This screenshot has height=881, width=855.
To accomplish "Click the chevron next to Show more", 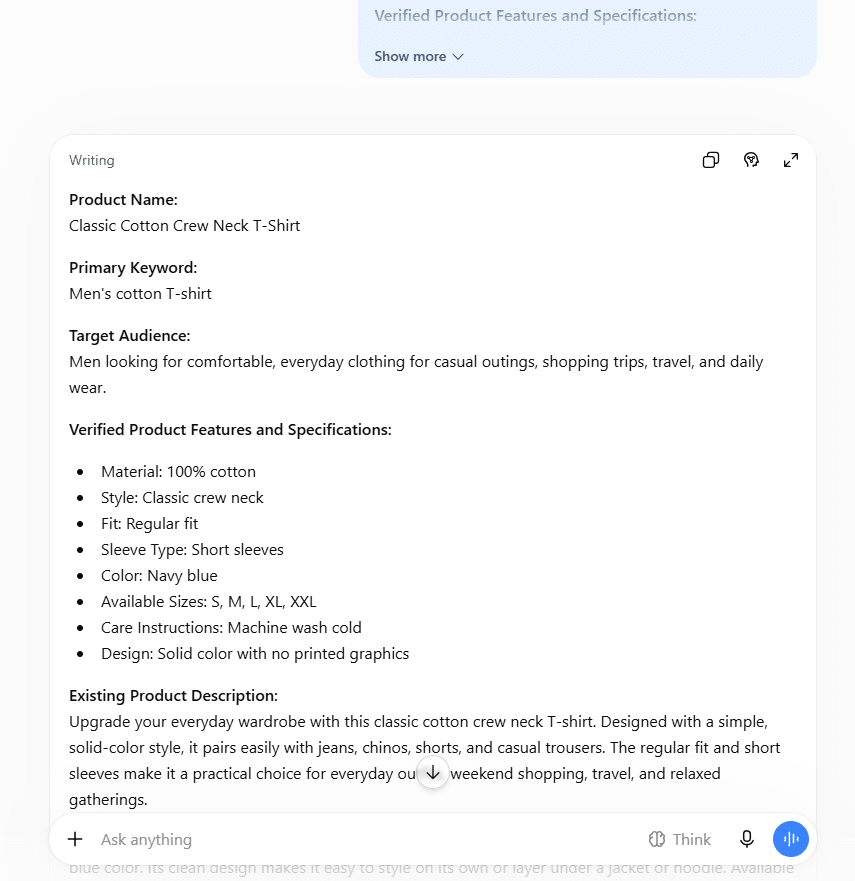I will coord(458,57).
